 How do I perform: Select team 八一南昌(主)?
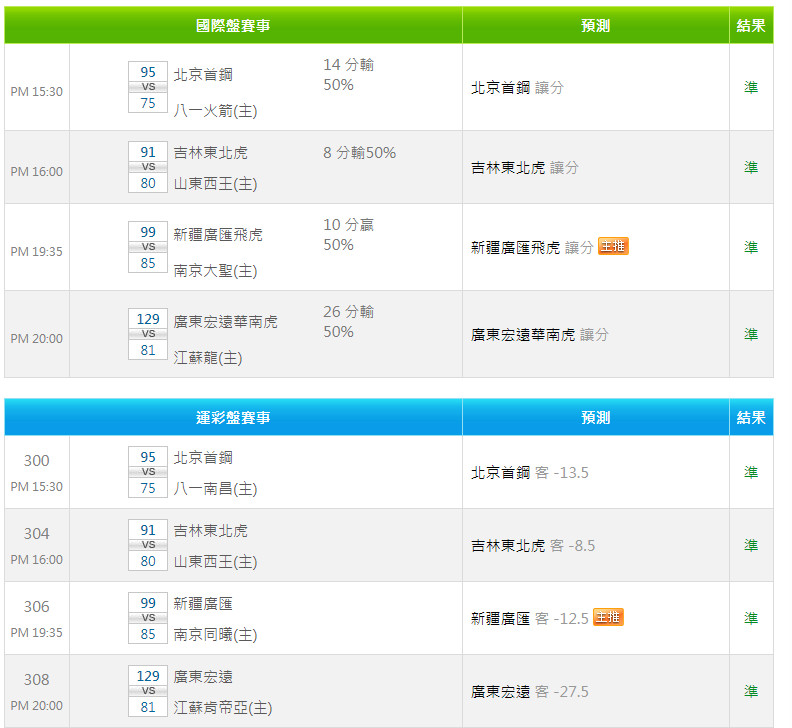tap(216, 489)
